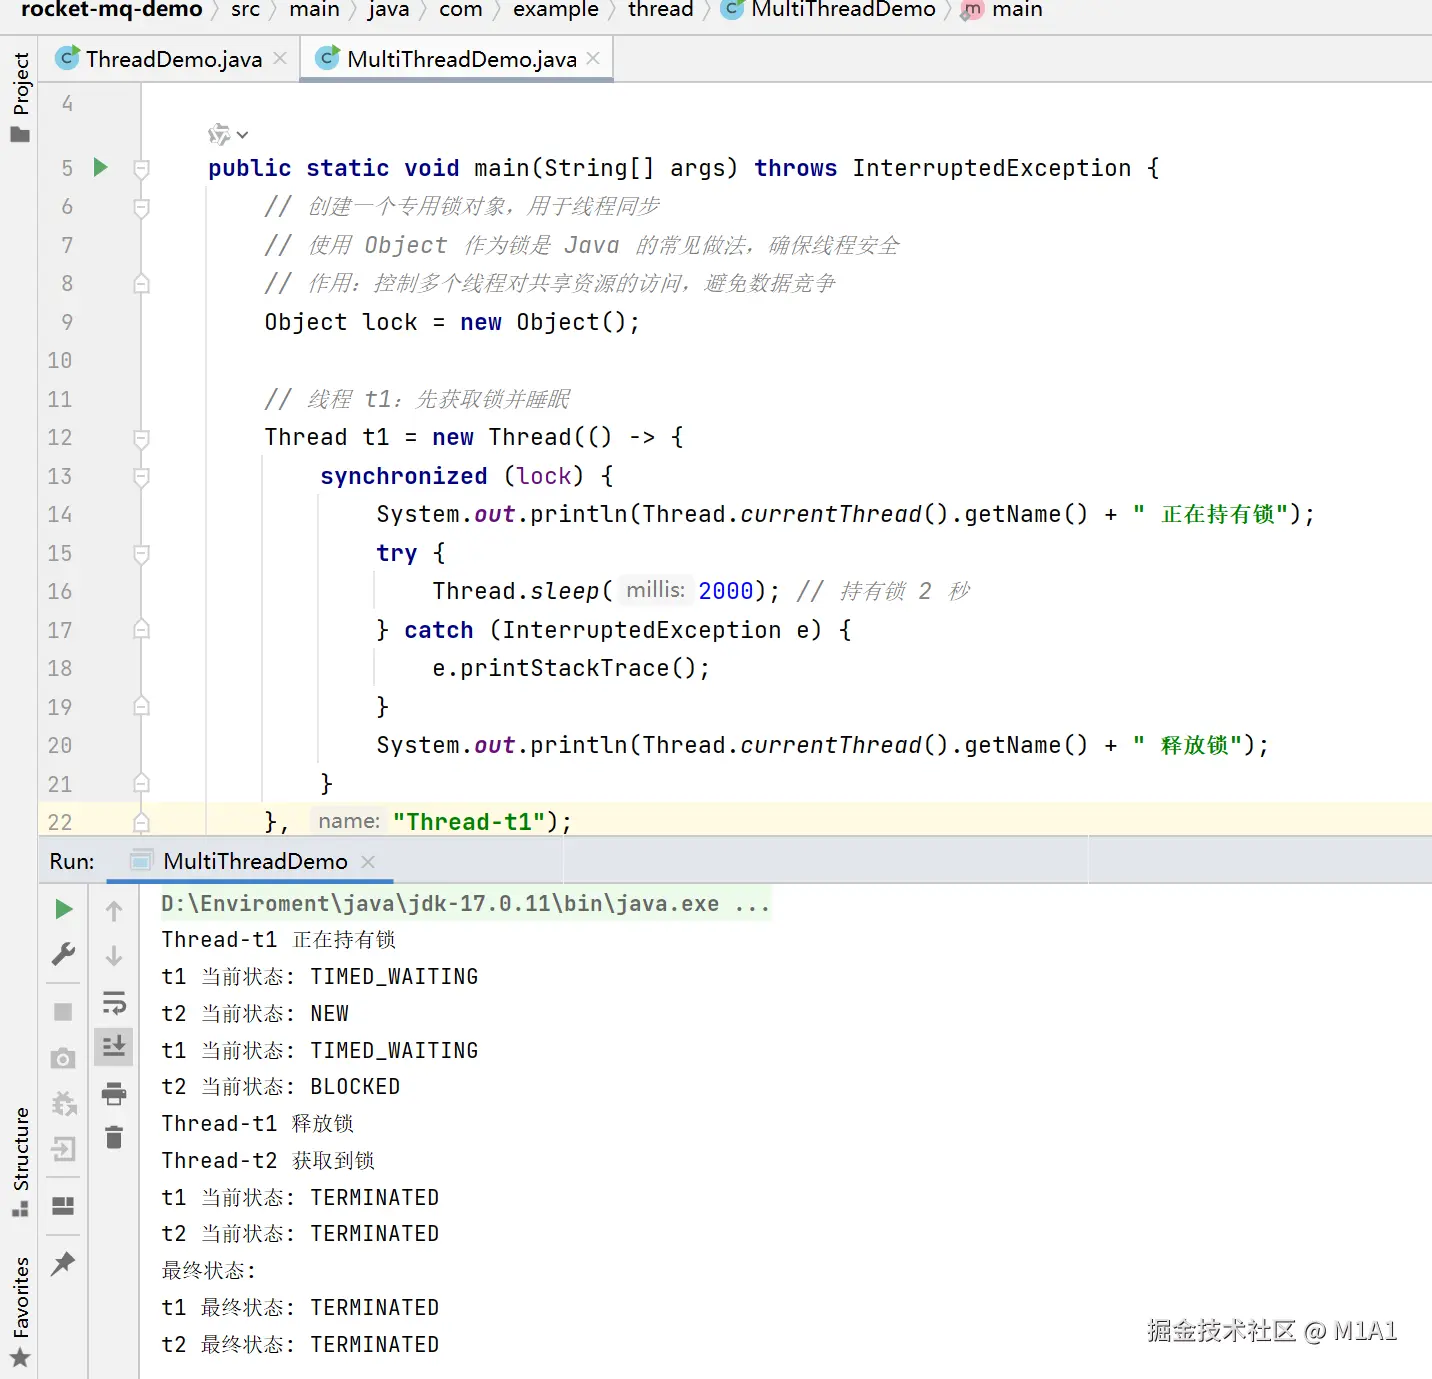Toggle scroll to end of console

point(114,1047)
